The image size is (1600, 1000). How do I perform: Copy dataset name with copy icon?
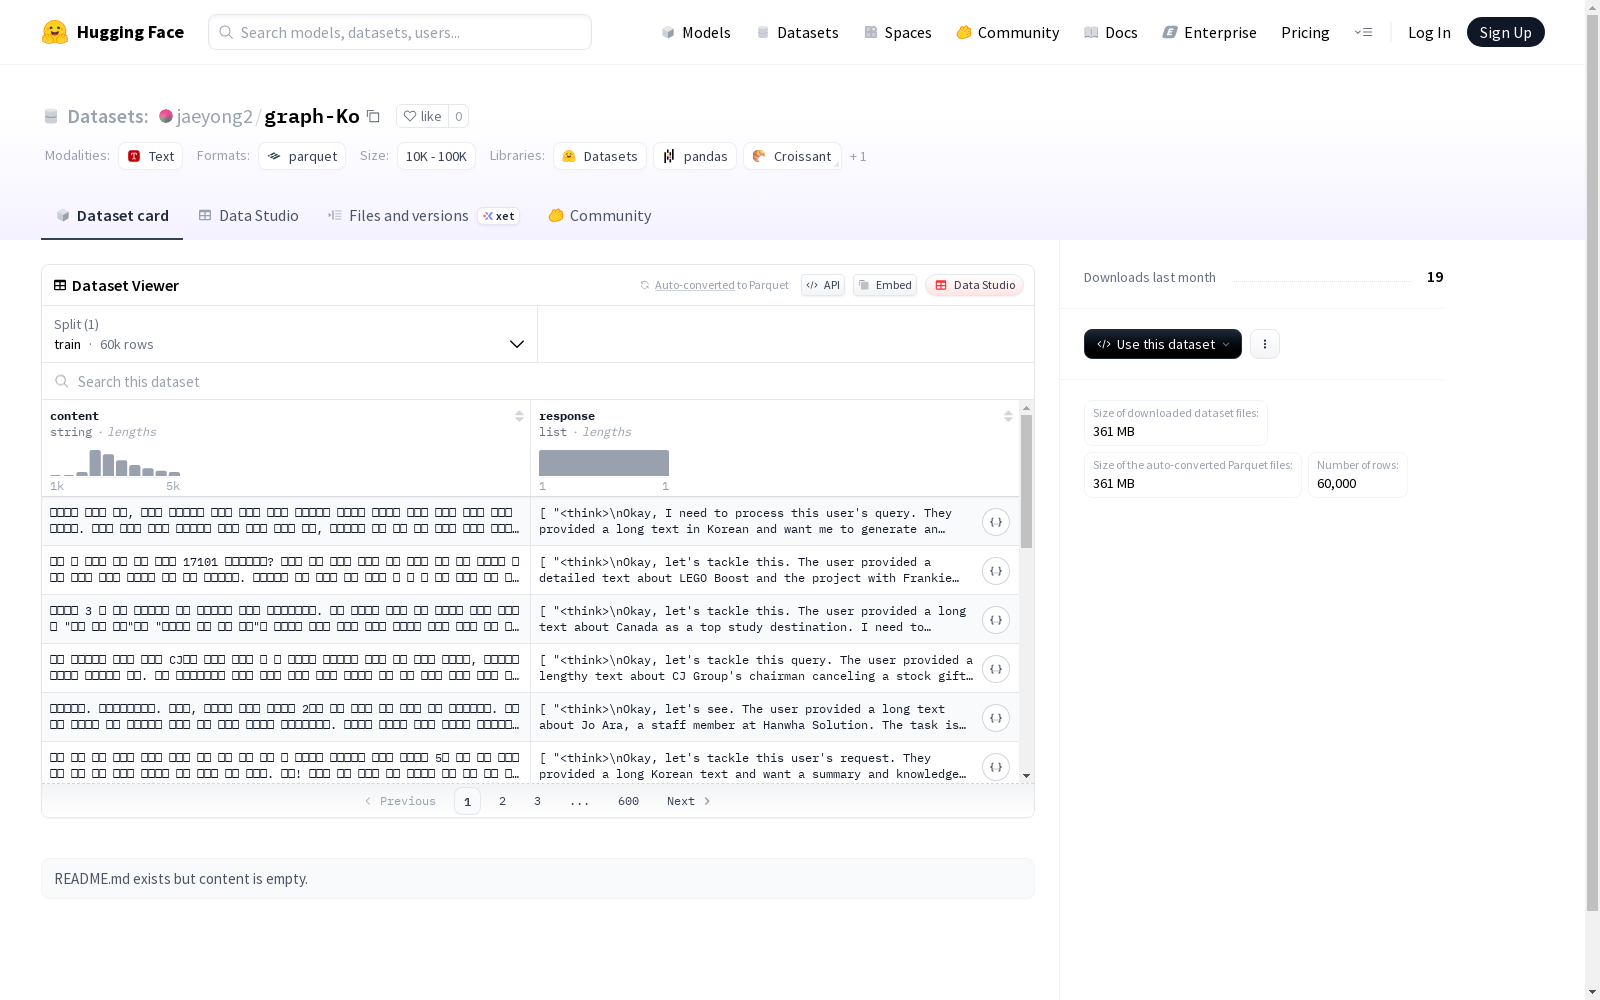(373, 116)
